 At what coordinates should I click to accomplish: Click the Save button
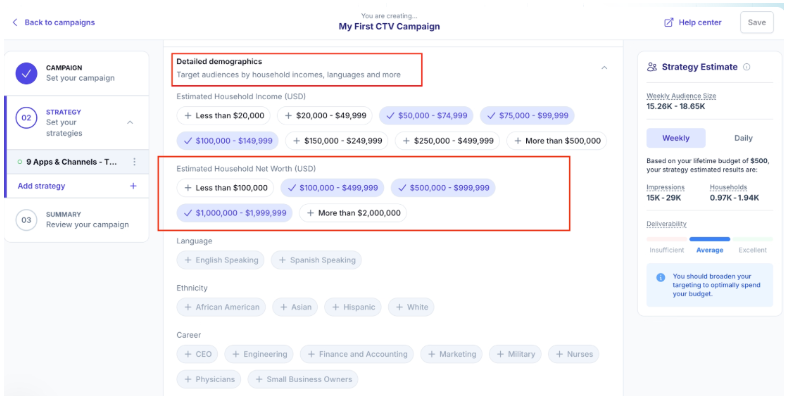(x=757, y=22)
